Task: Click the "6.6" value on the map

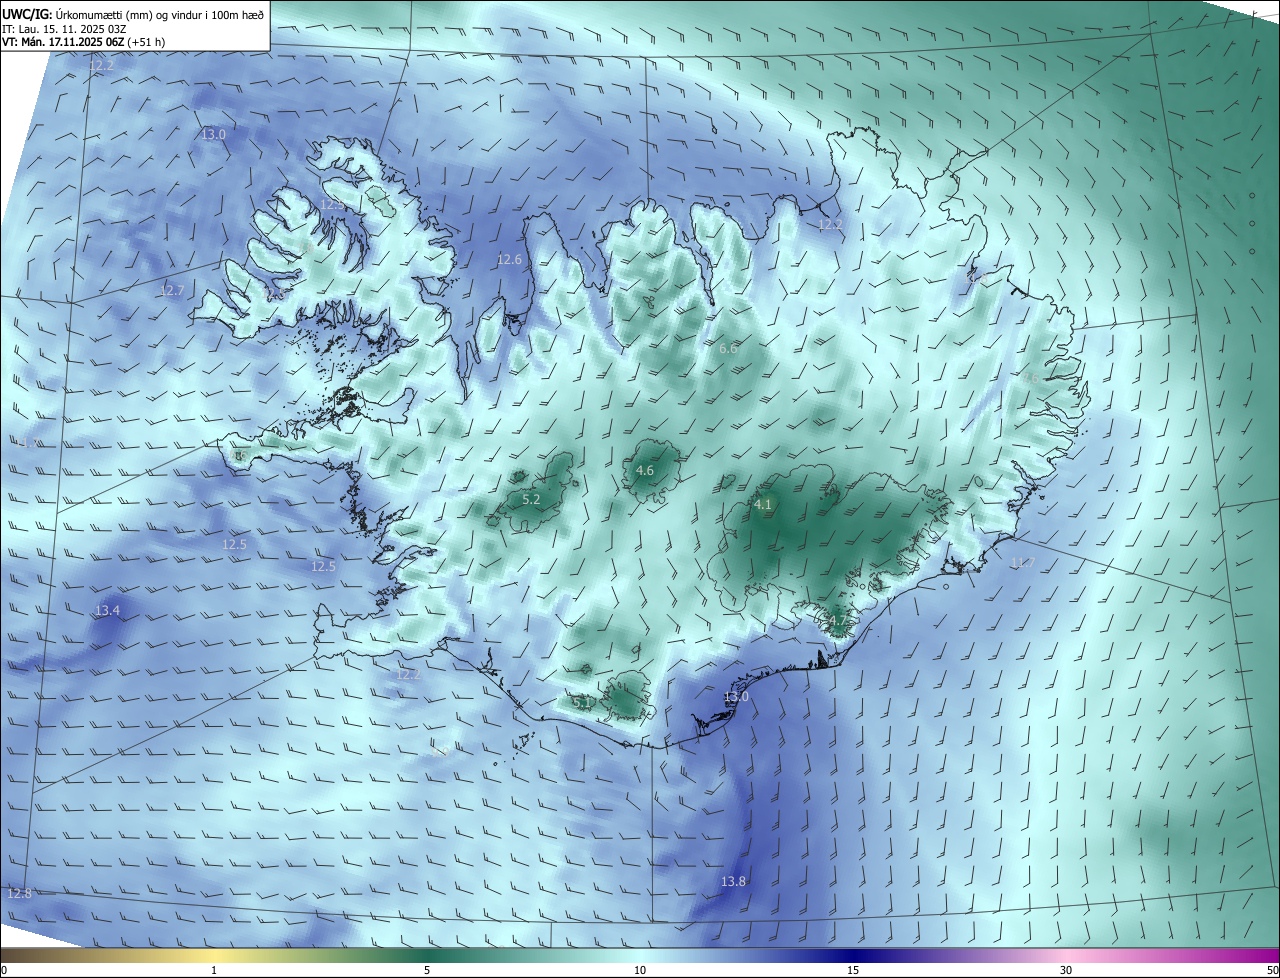Action: [728, 348]
